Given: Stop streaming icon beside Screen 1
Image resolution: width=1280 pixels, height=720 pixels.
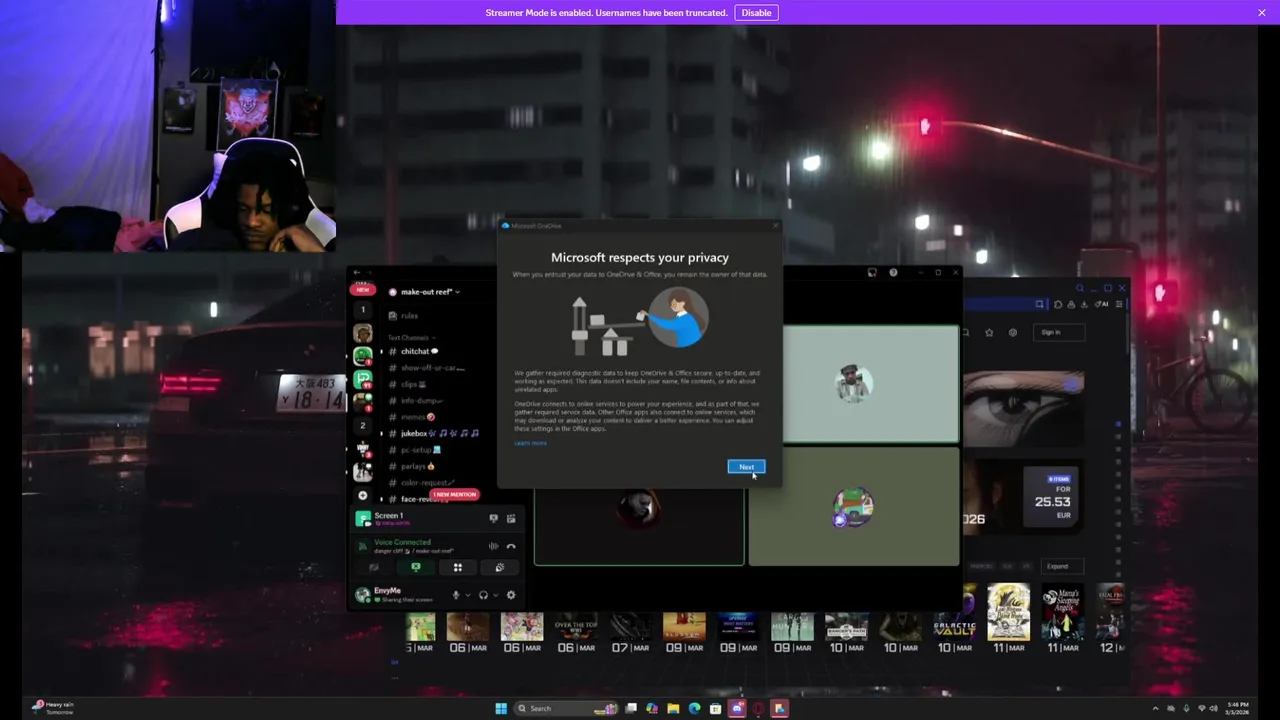Looking at the screenshot, I should coord(493,518).
